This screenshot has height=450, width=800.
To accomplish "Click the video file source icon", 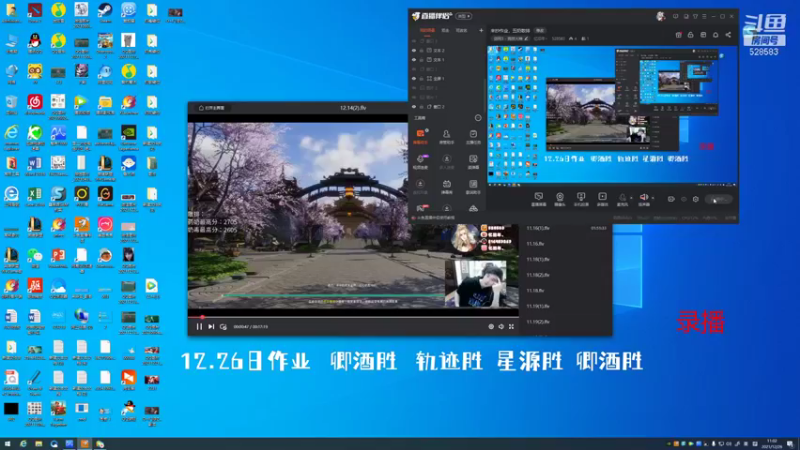I will coord(602,199).
